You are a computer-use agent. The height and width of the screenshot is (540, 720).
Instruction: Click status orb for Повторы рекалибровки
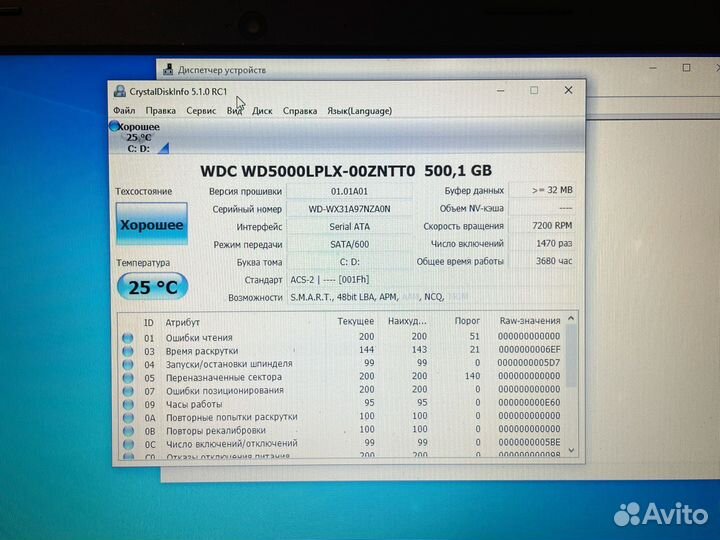(128, 431)
